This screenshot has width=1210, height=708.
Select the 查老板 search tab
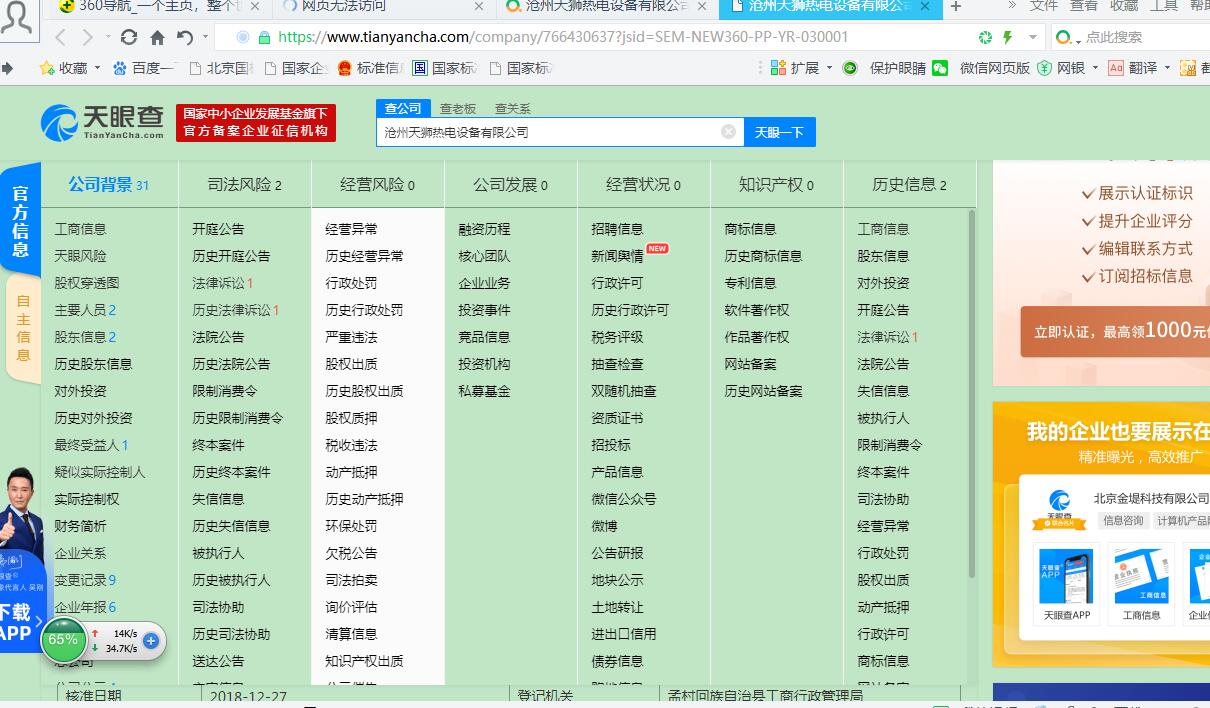click(x=458, y=108)
